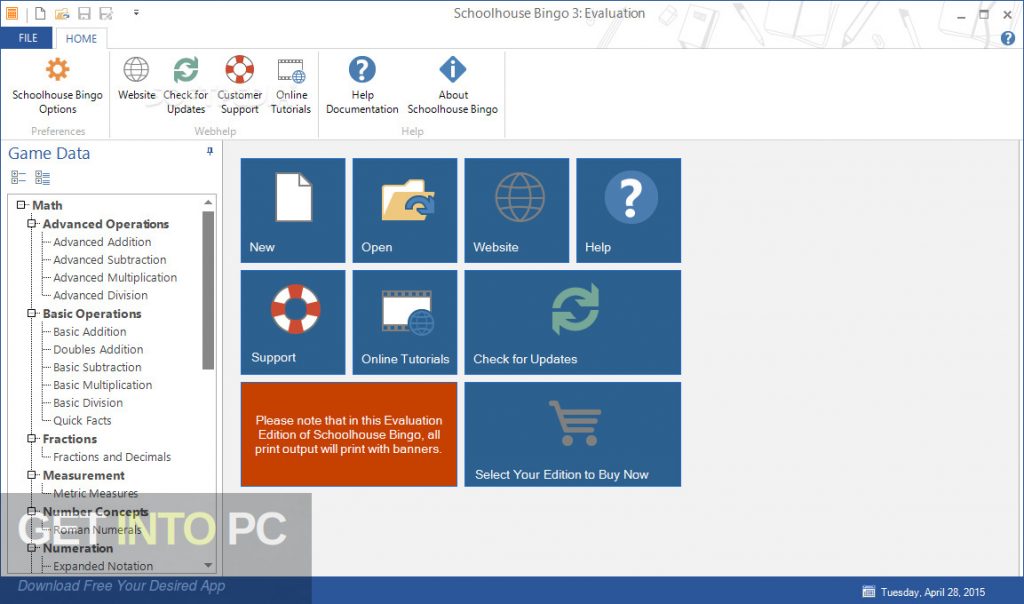Click Select Your Edition to Buy Now tile
This screenshot has height=604, width=1024.
coord(573,434)
